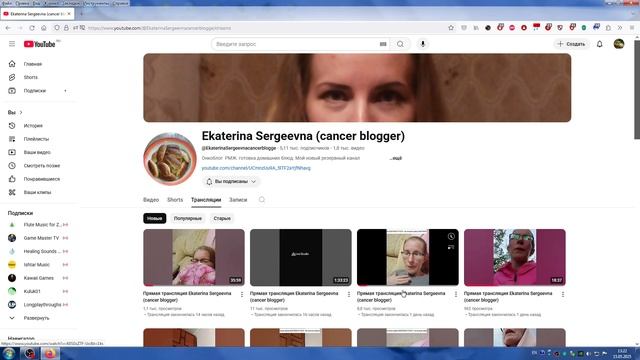
Task: Expand the Вы section chevron
Action: point(21,112)
